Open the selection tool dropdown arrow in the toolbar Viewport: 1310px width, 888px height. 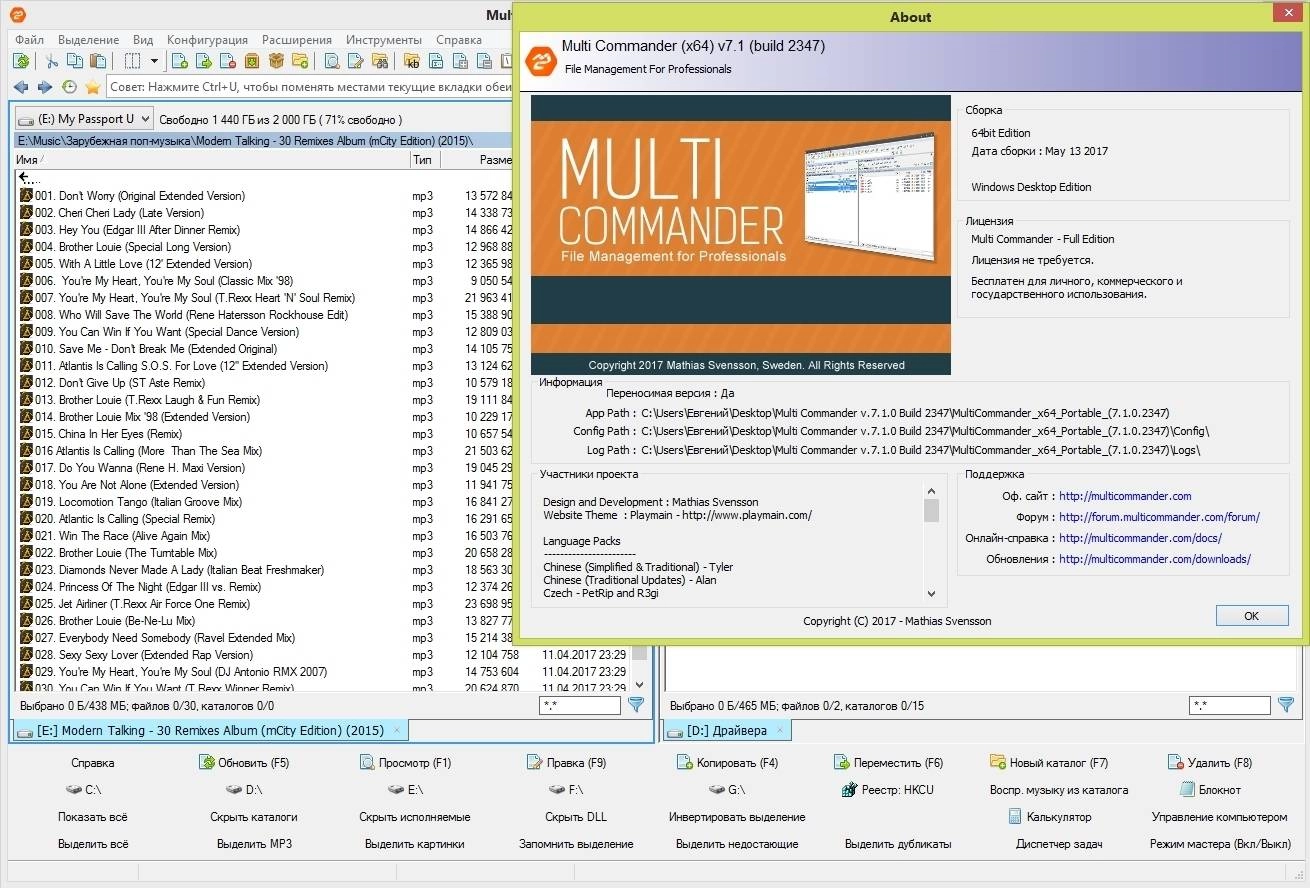[x=154, y=62]
